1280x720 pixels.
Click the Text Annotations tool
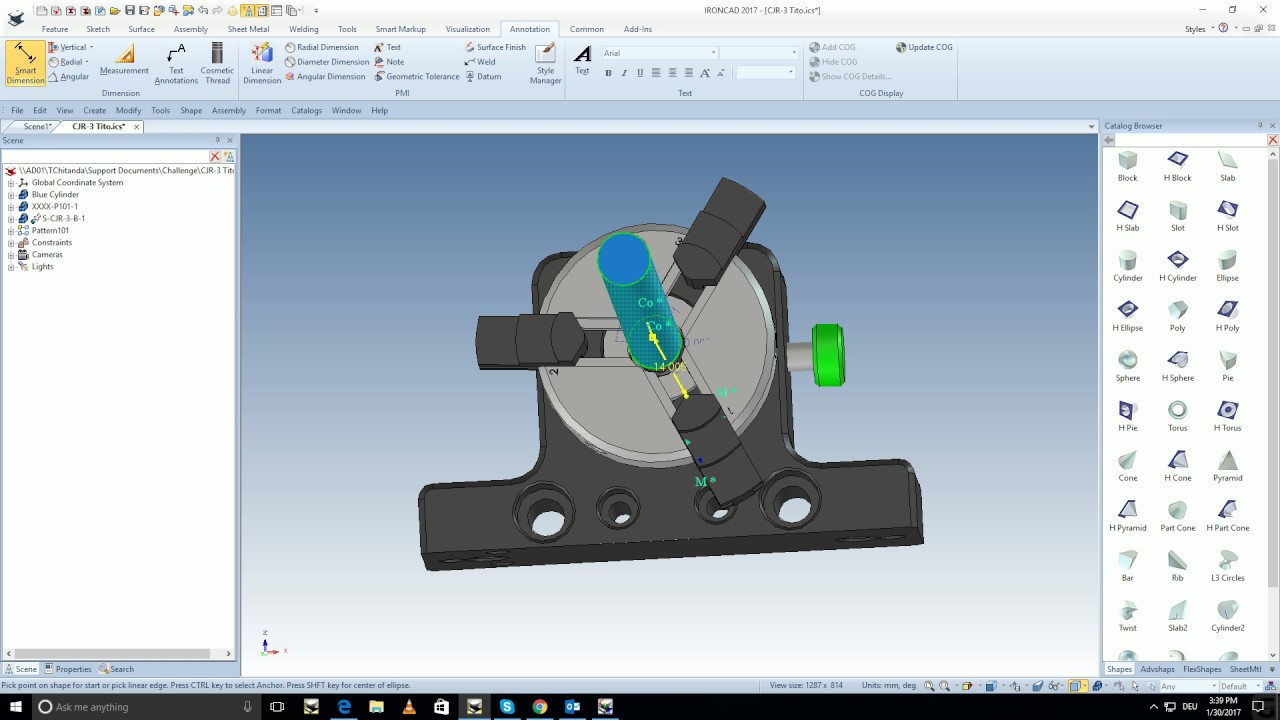[176, 63]
